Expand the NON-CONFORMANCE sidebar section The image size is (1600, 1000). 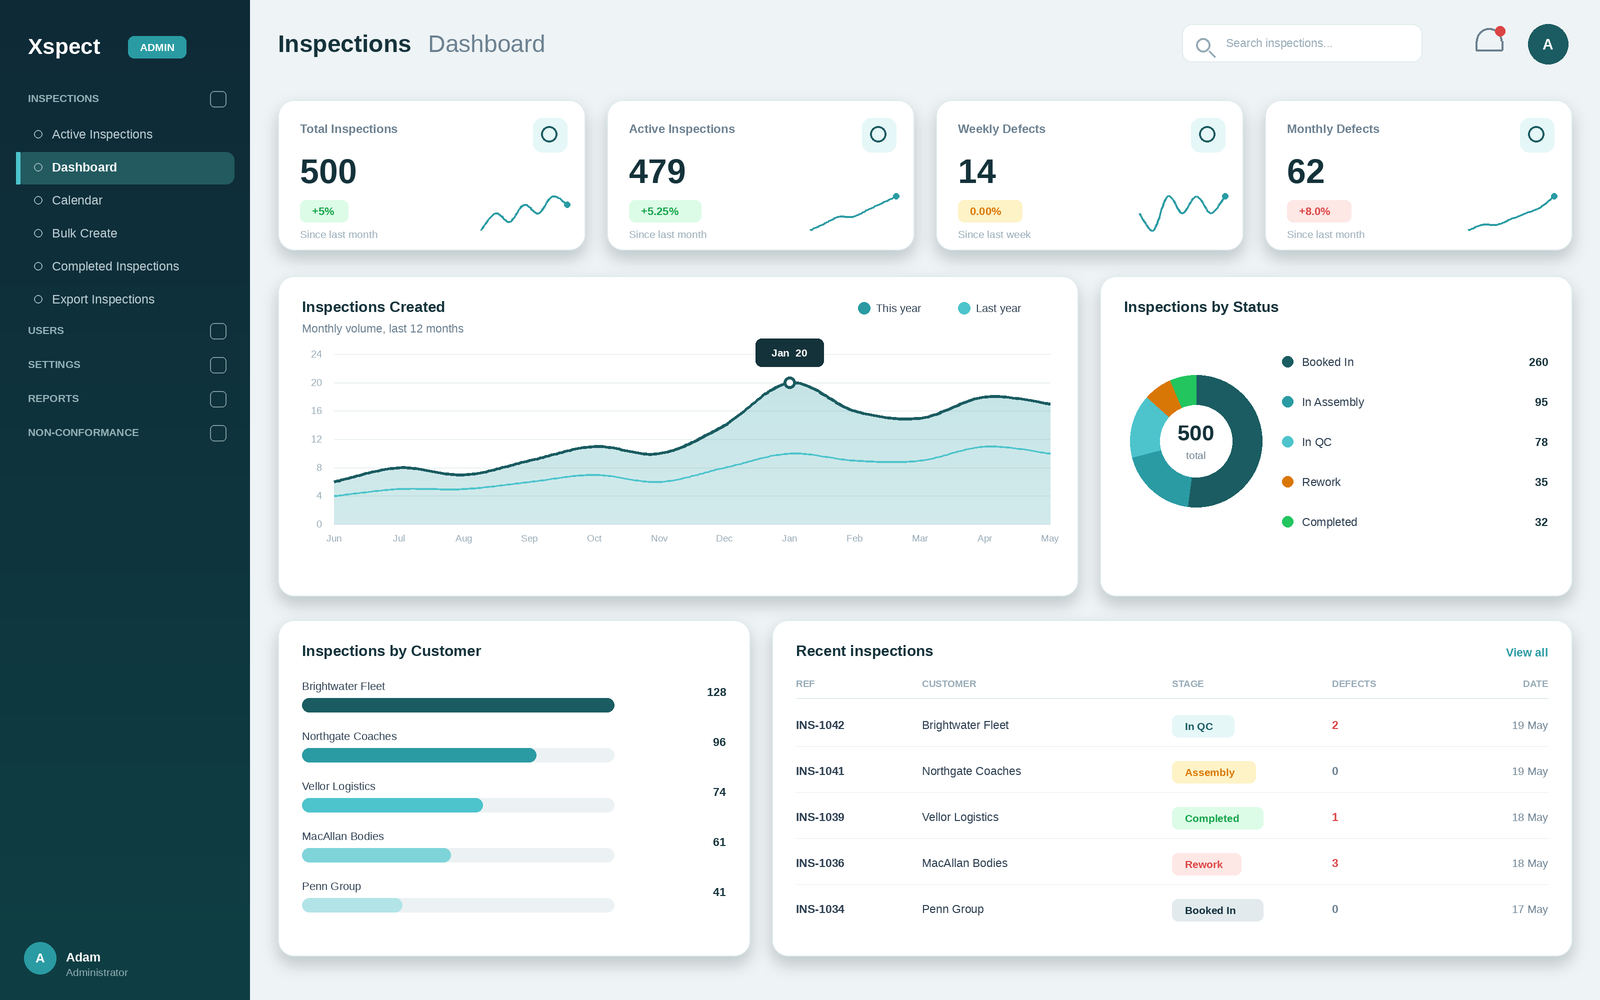218,433
